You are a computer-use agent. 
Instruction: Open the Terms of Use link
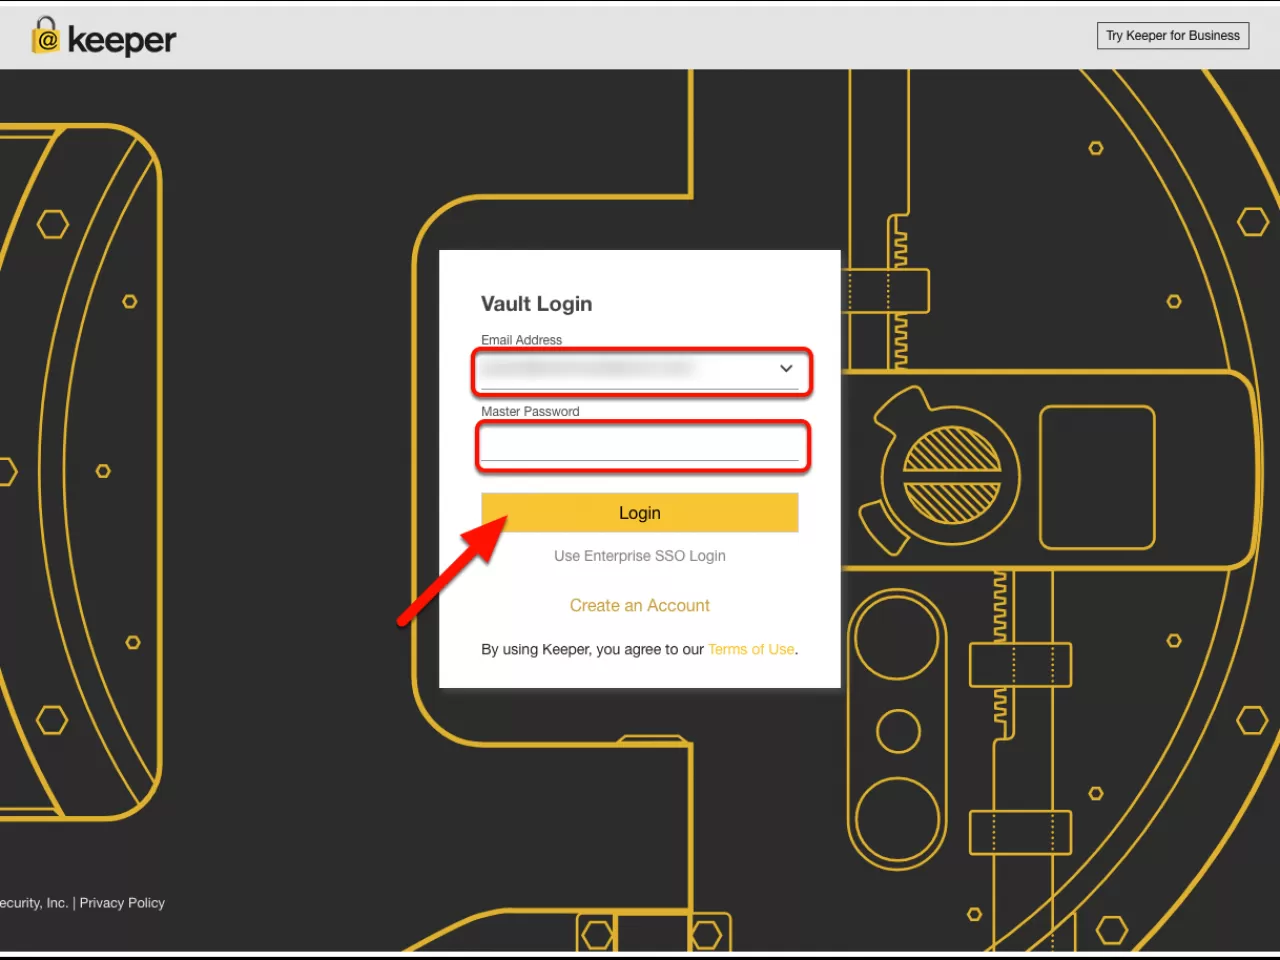(x=751, y=650)
